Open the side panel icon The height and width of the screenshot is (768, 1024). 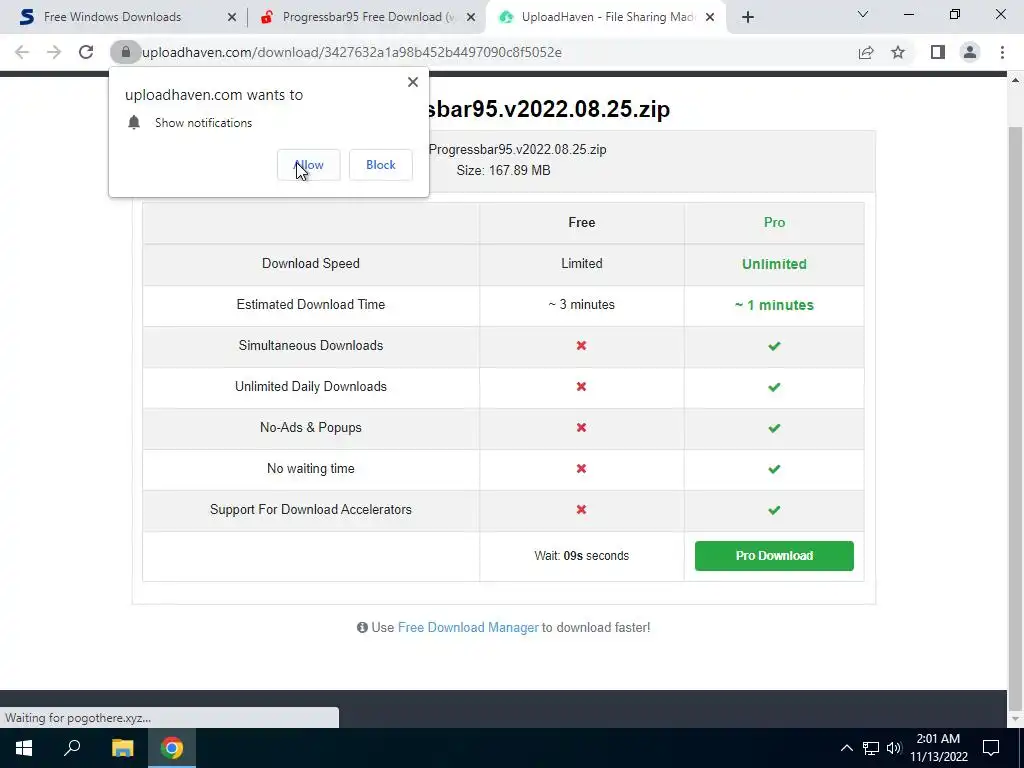(x=938, y=52)
